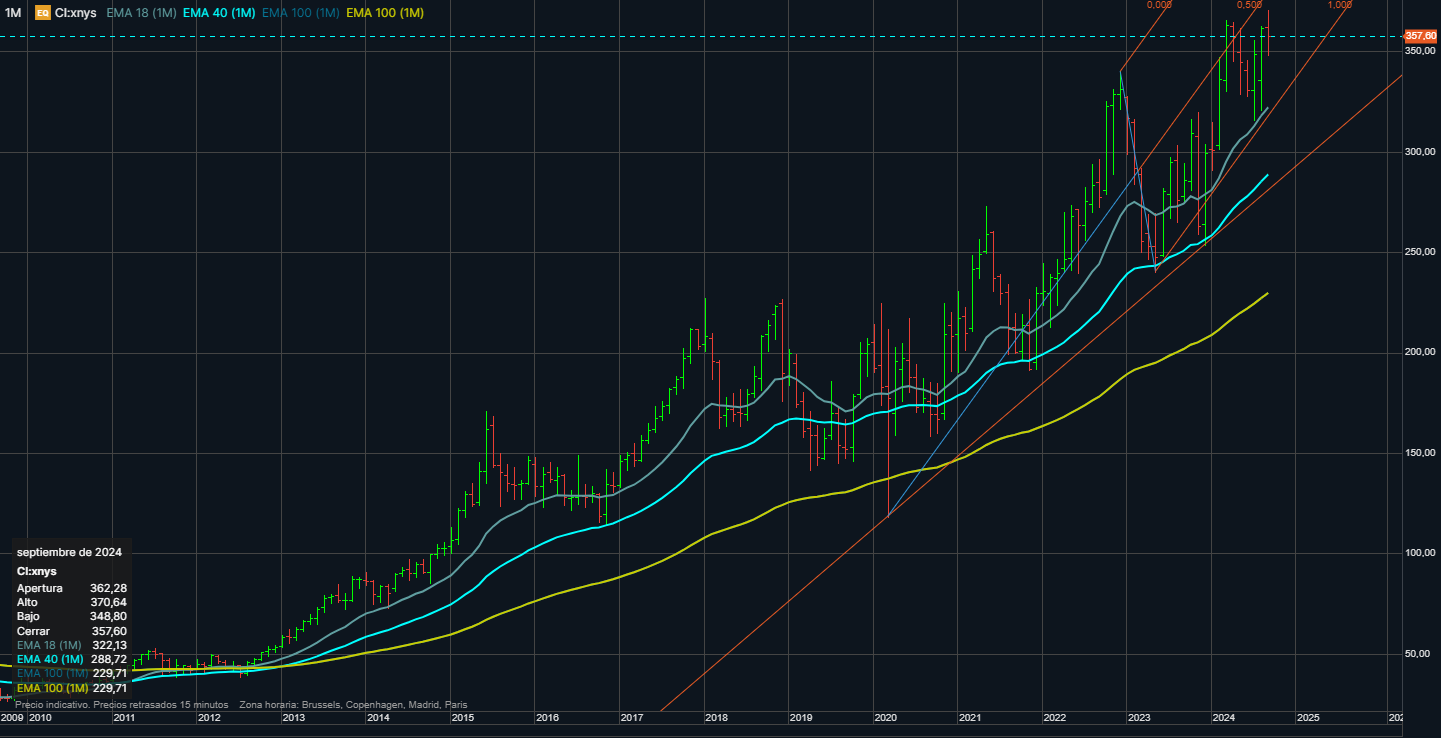Select the CI:xnys symbol label
Image resolution: width=1441 pixels, height=738 pixels.
(76, 13)
